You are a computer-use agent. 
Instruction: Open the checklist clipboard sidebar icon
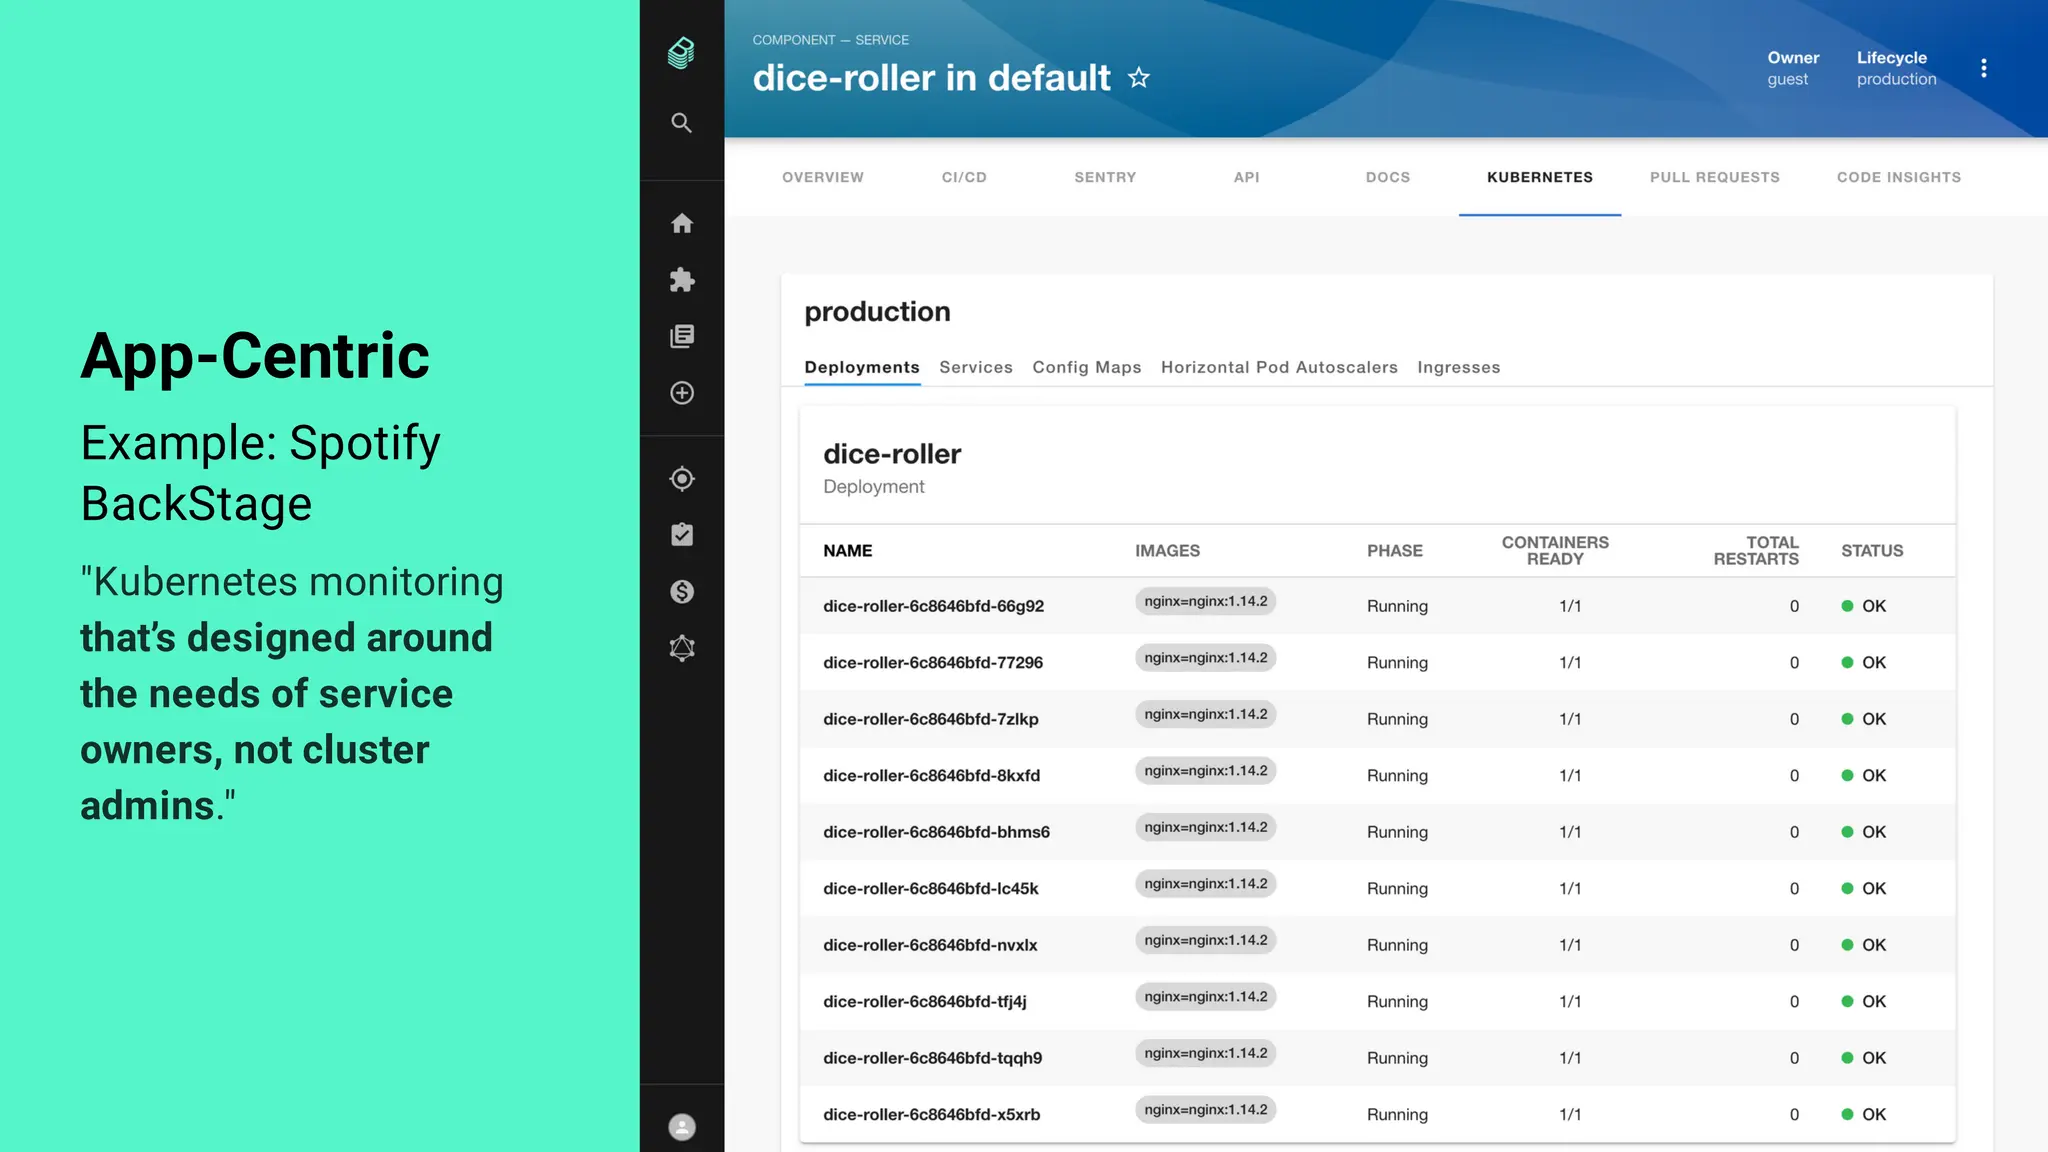pos(682,535)
